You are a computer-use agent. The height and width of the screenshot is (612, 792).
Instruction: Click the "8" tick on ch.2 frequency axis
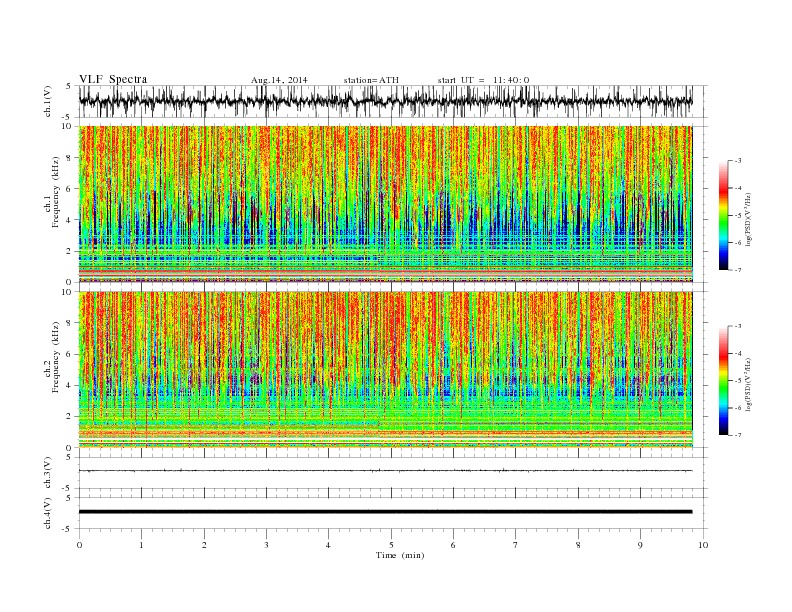tap(70, 323)
